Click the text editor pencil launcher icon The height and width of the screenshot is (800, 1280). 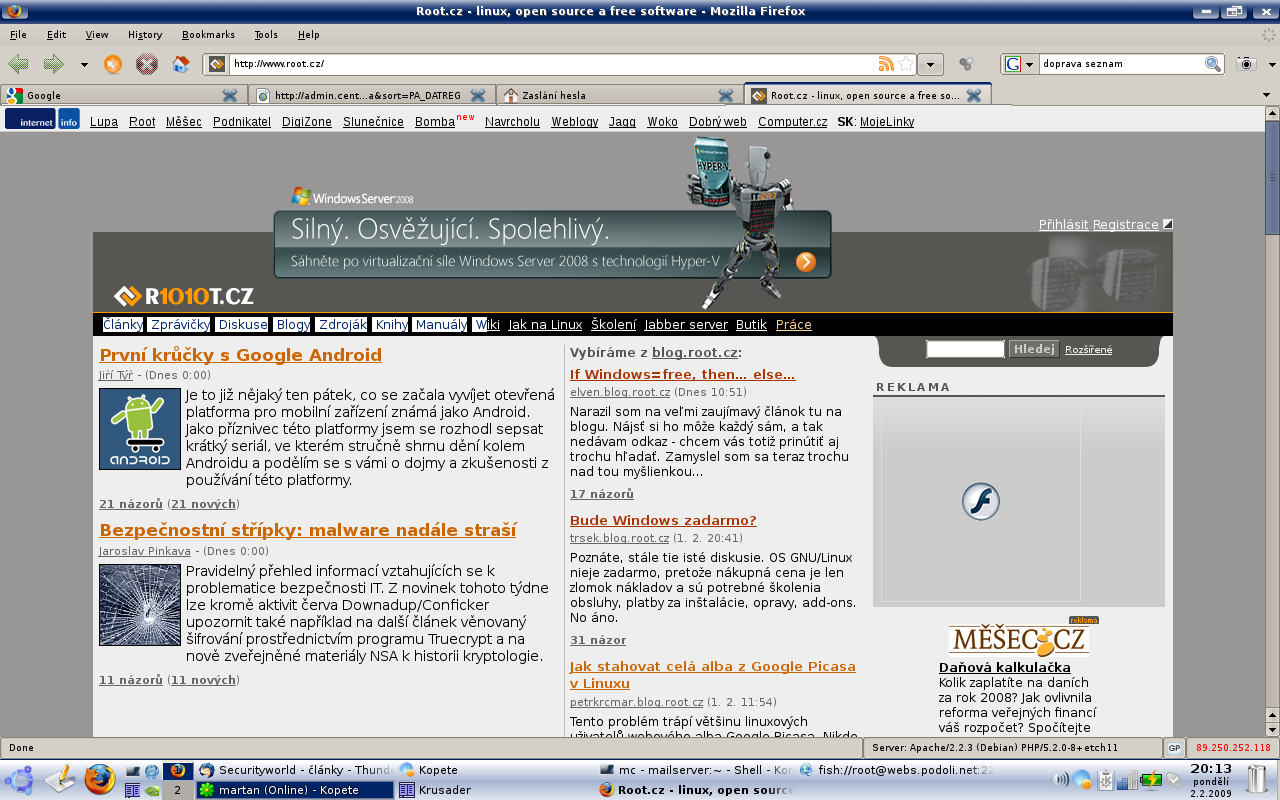pos(60,779)
